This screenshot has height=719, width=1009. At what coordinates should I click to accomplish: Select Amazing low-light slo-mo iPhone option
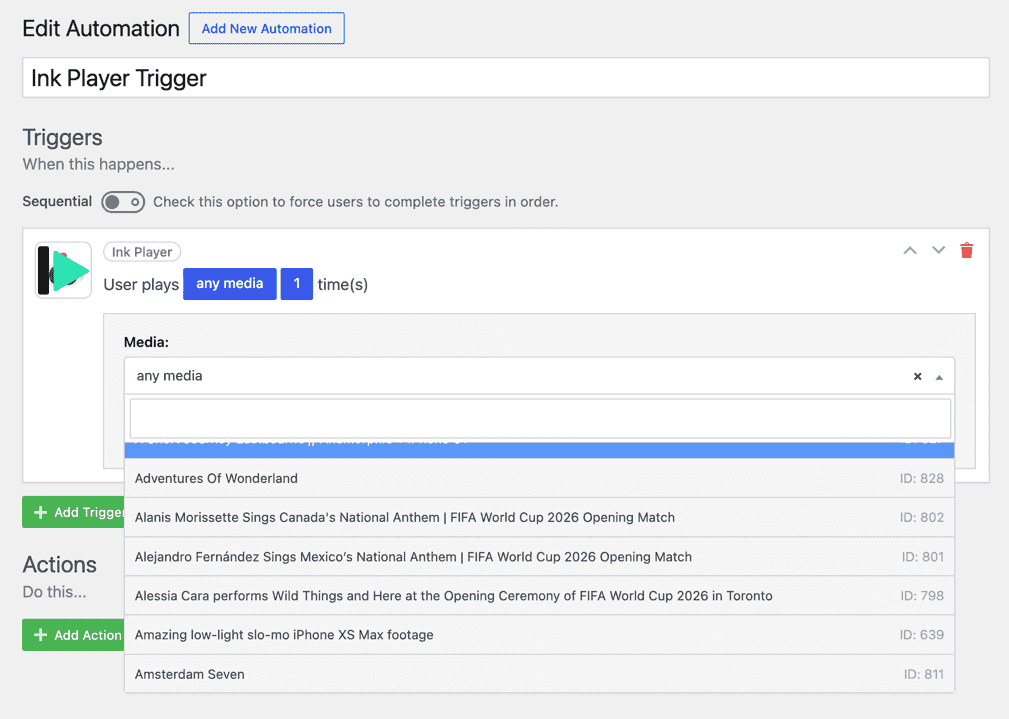tap(539, 635)
